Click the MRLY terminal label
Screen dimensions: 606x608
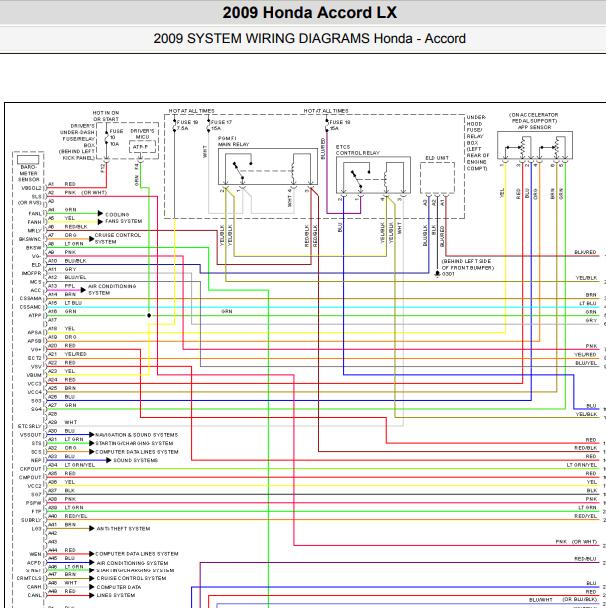coord(35,231)
